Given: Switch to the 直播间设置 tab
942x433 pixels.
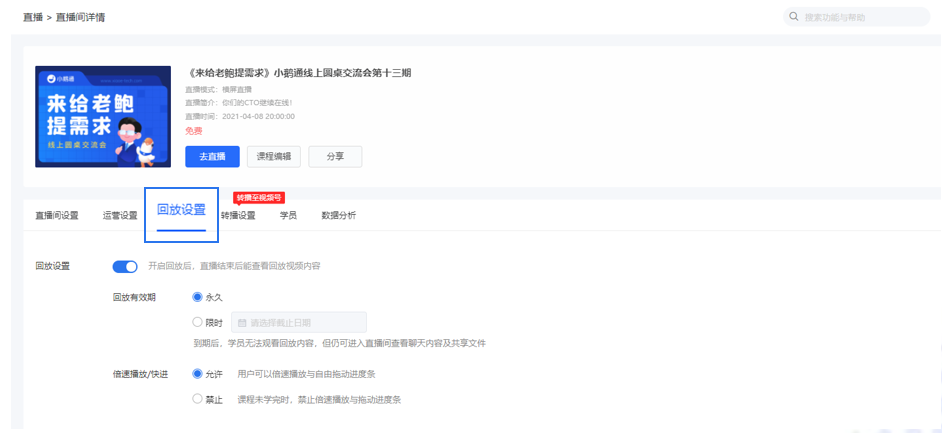Looking at the screenshot, I should coord(57,215).
